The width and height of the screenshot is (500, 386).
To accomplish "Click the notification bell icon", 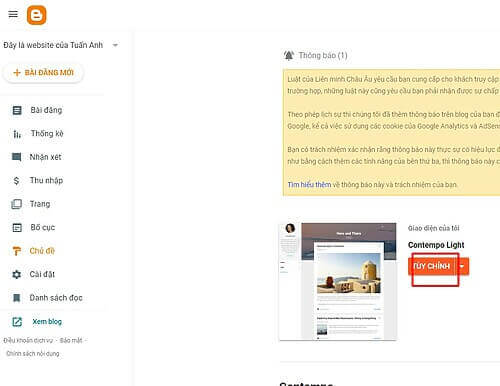I will (289, 55).
